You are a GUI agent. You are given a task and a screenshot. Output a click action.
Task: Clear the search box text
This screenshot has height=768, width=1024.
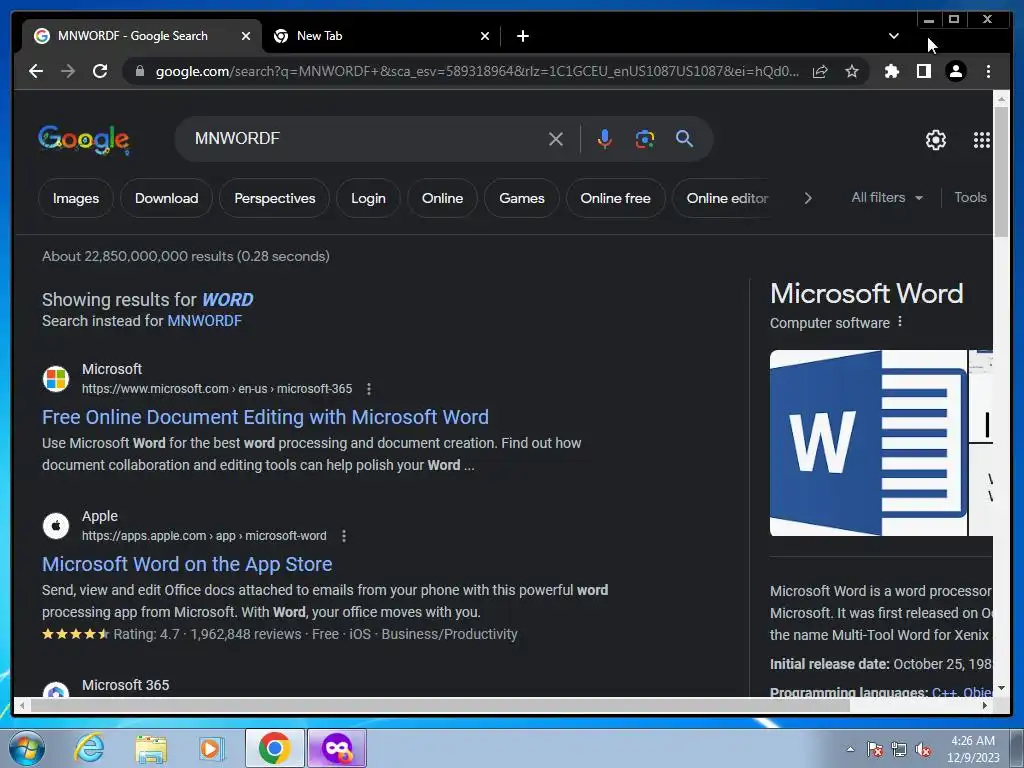click(x=556, y=138)
